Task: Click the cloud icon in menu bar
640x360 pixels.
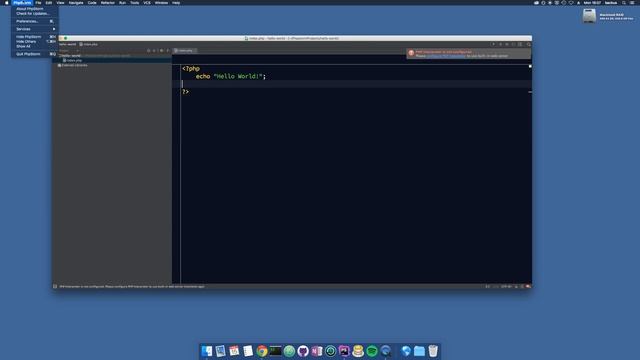Action: (x=536, y=2)
